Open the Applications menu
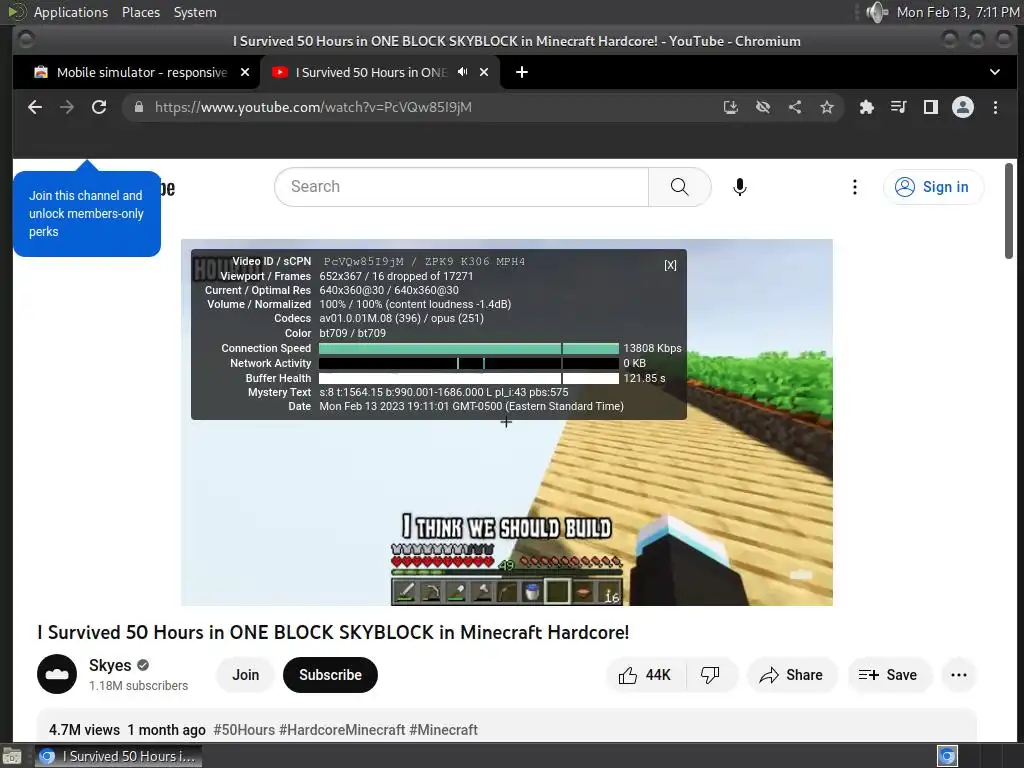Image resolution: width=1024 pixels, height=768 pixels. click(x=71, y=12)
